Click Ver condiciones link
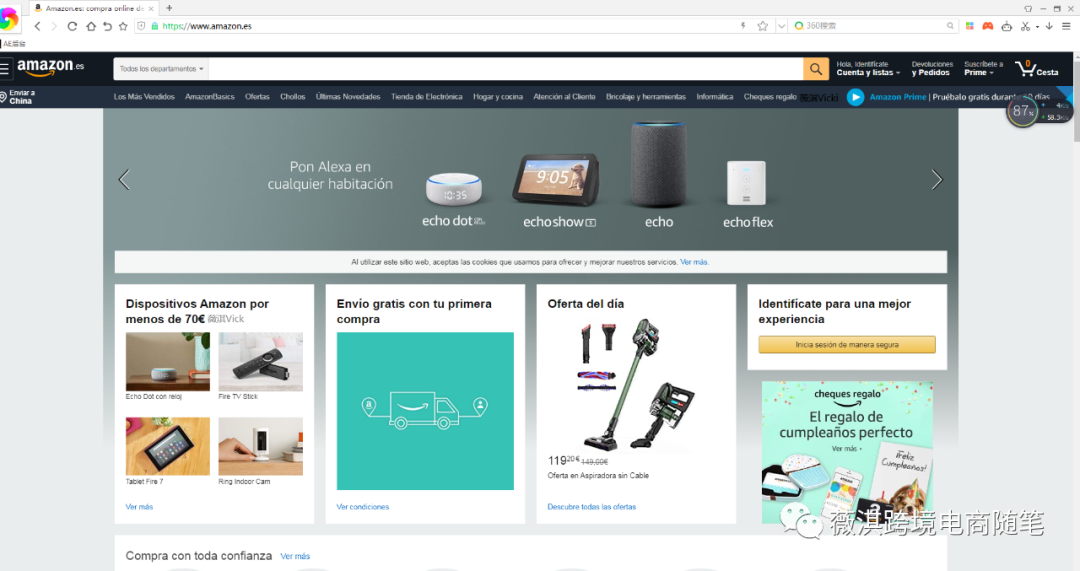1080x571 pixels. (362, 507)
